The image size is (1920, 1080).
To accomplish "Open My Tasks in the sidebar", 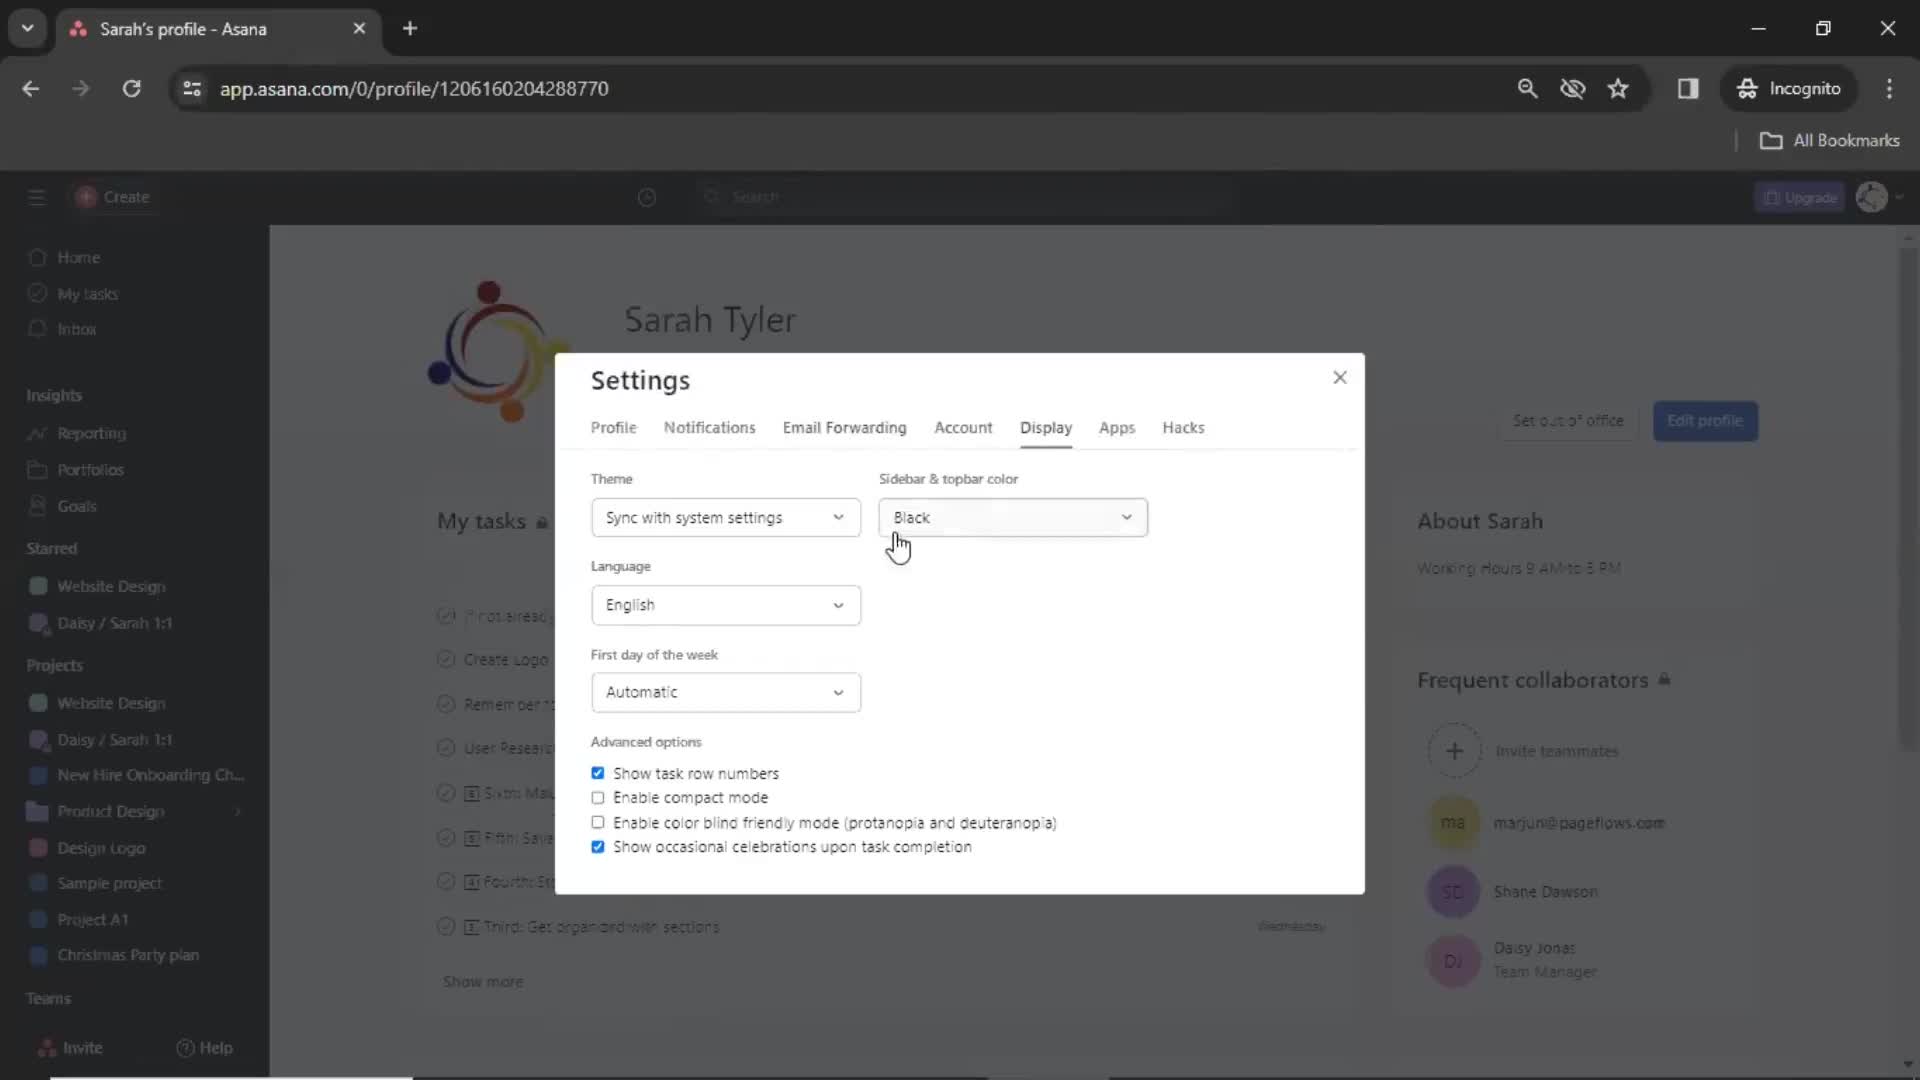I will click(88, 293).
